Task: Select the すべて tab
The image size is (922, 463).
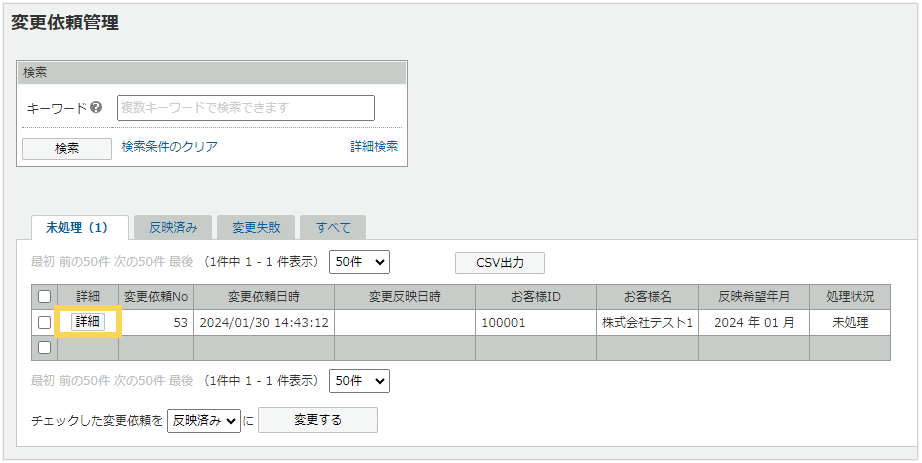Action: (333, 228)
